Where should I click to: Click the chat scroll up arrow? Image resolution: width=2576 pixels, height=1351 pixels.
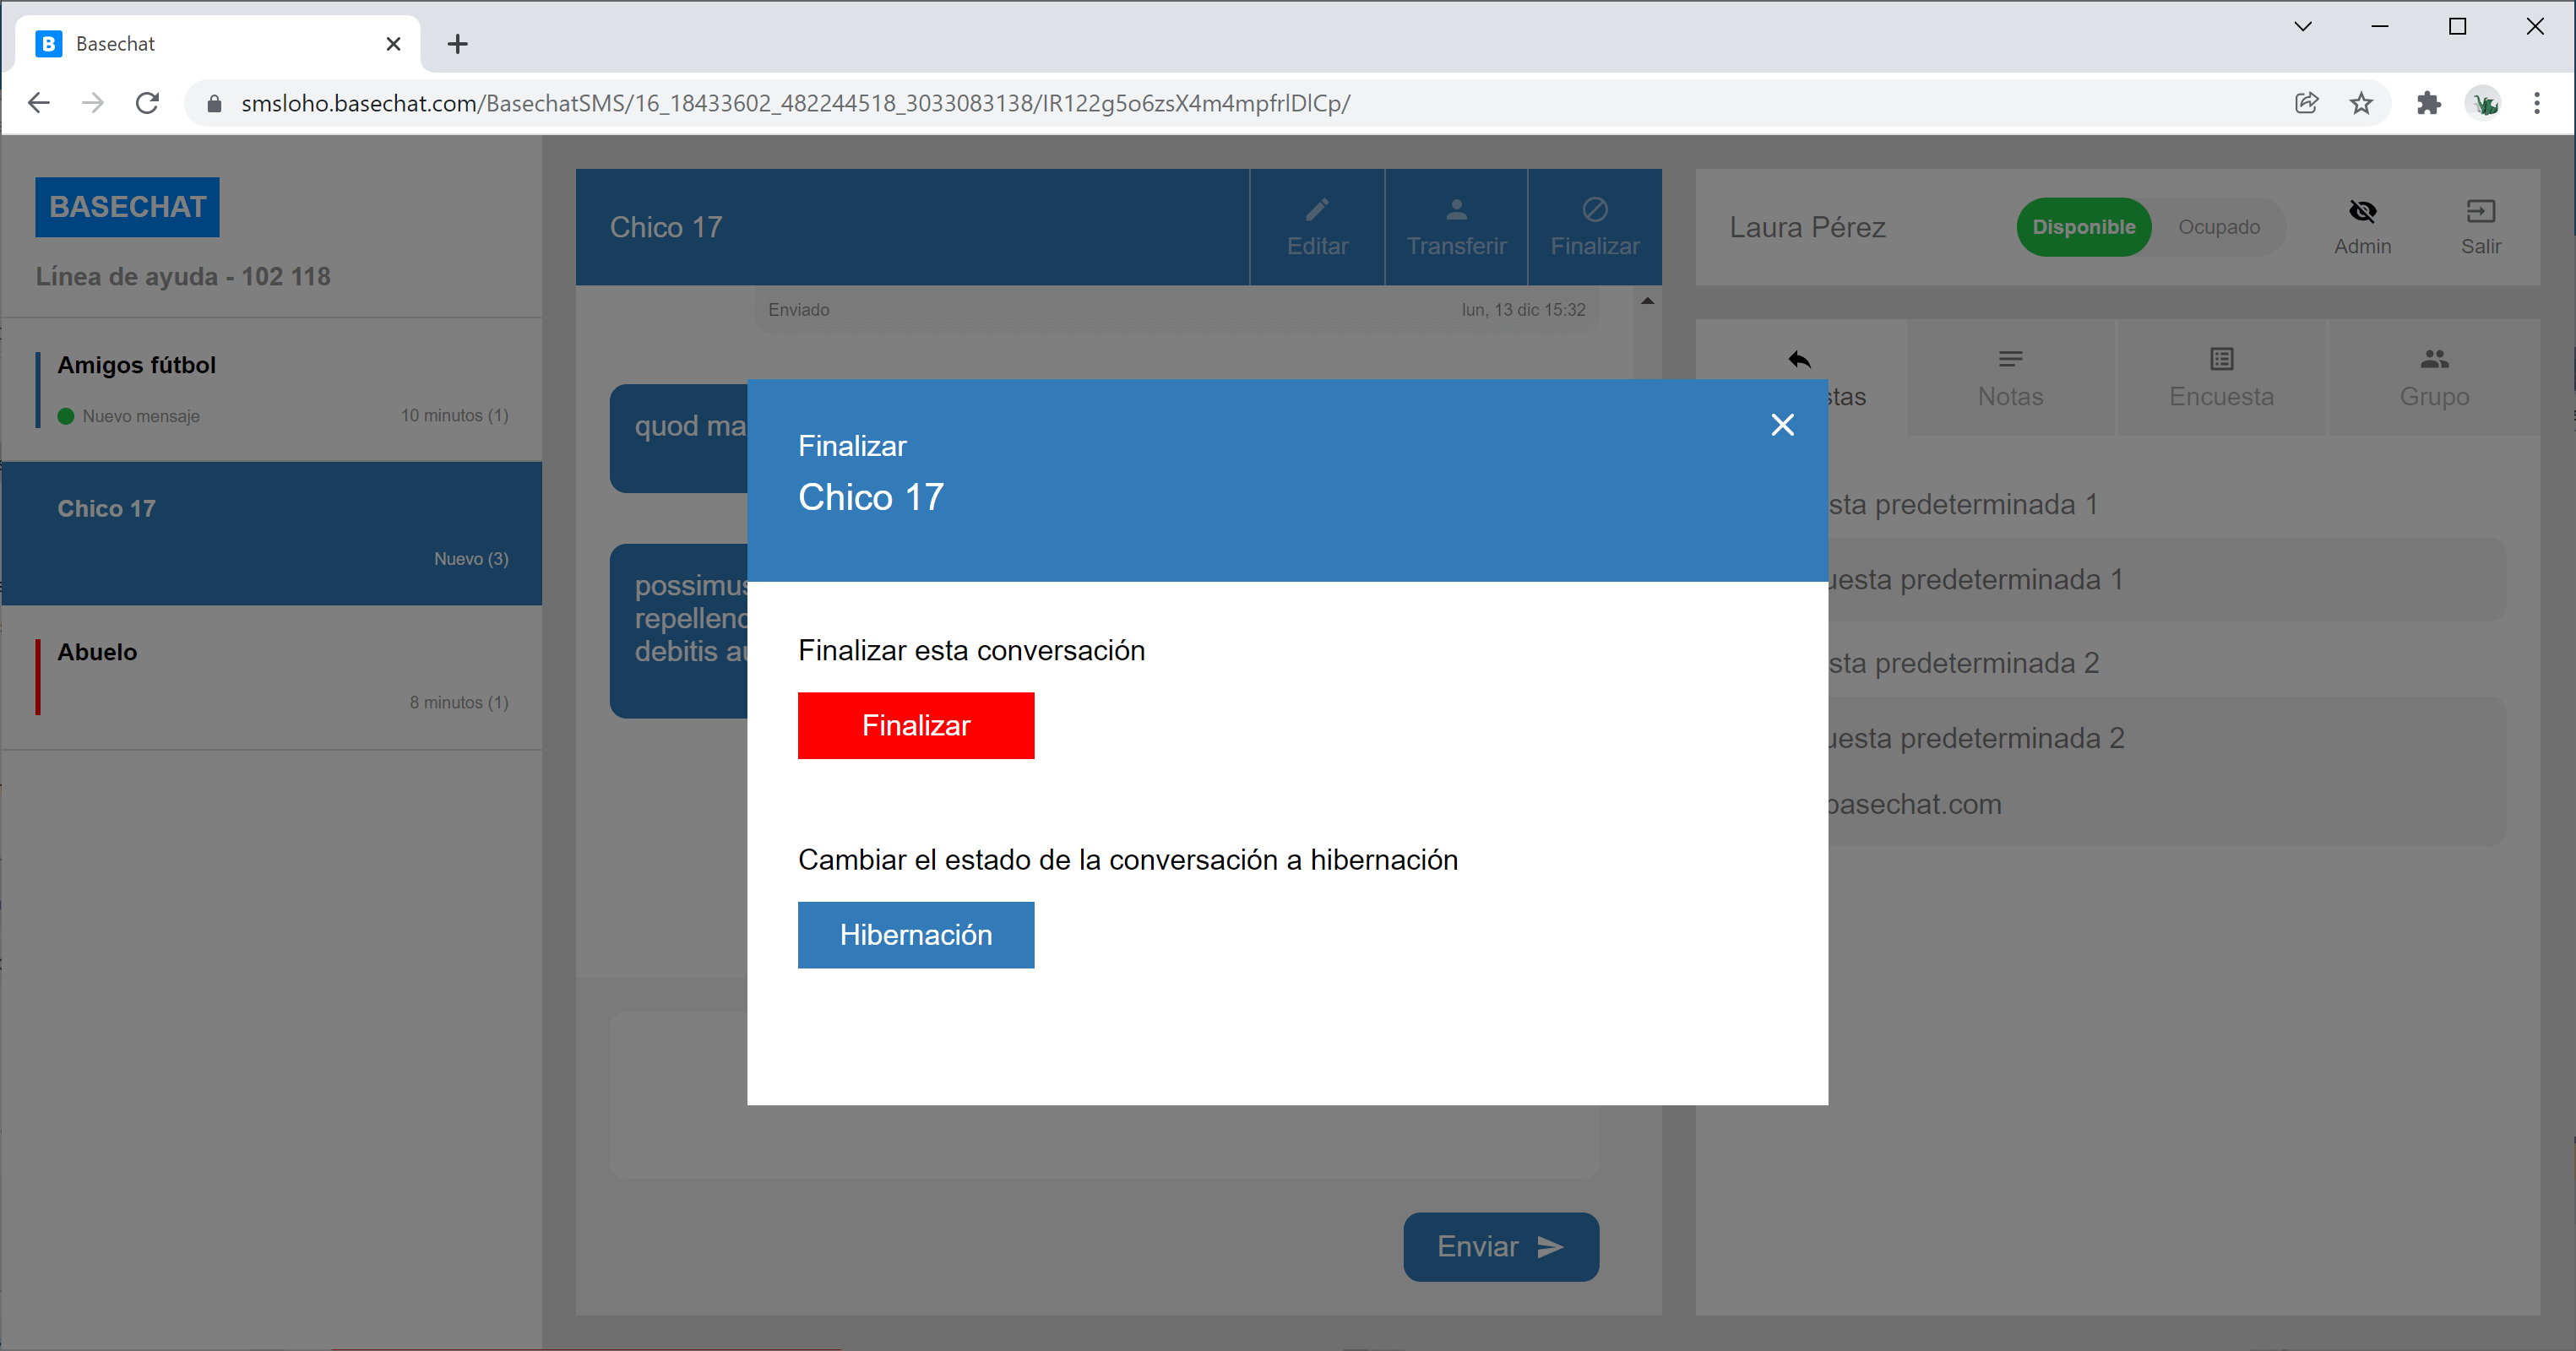tap(1647, 301)
